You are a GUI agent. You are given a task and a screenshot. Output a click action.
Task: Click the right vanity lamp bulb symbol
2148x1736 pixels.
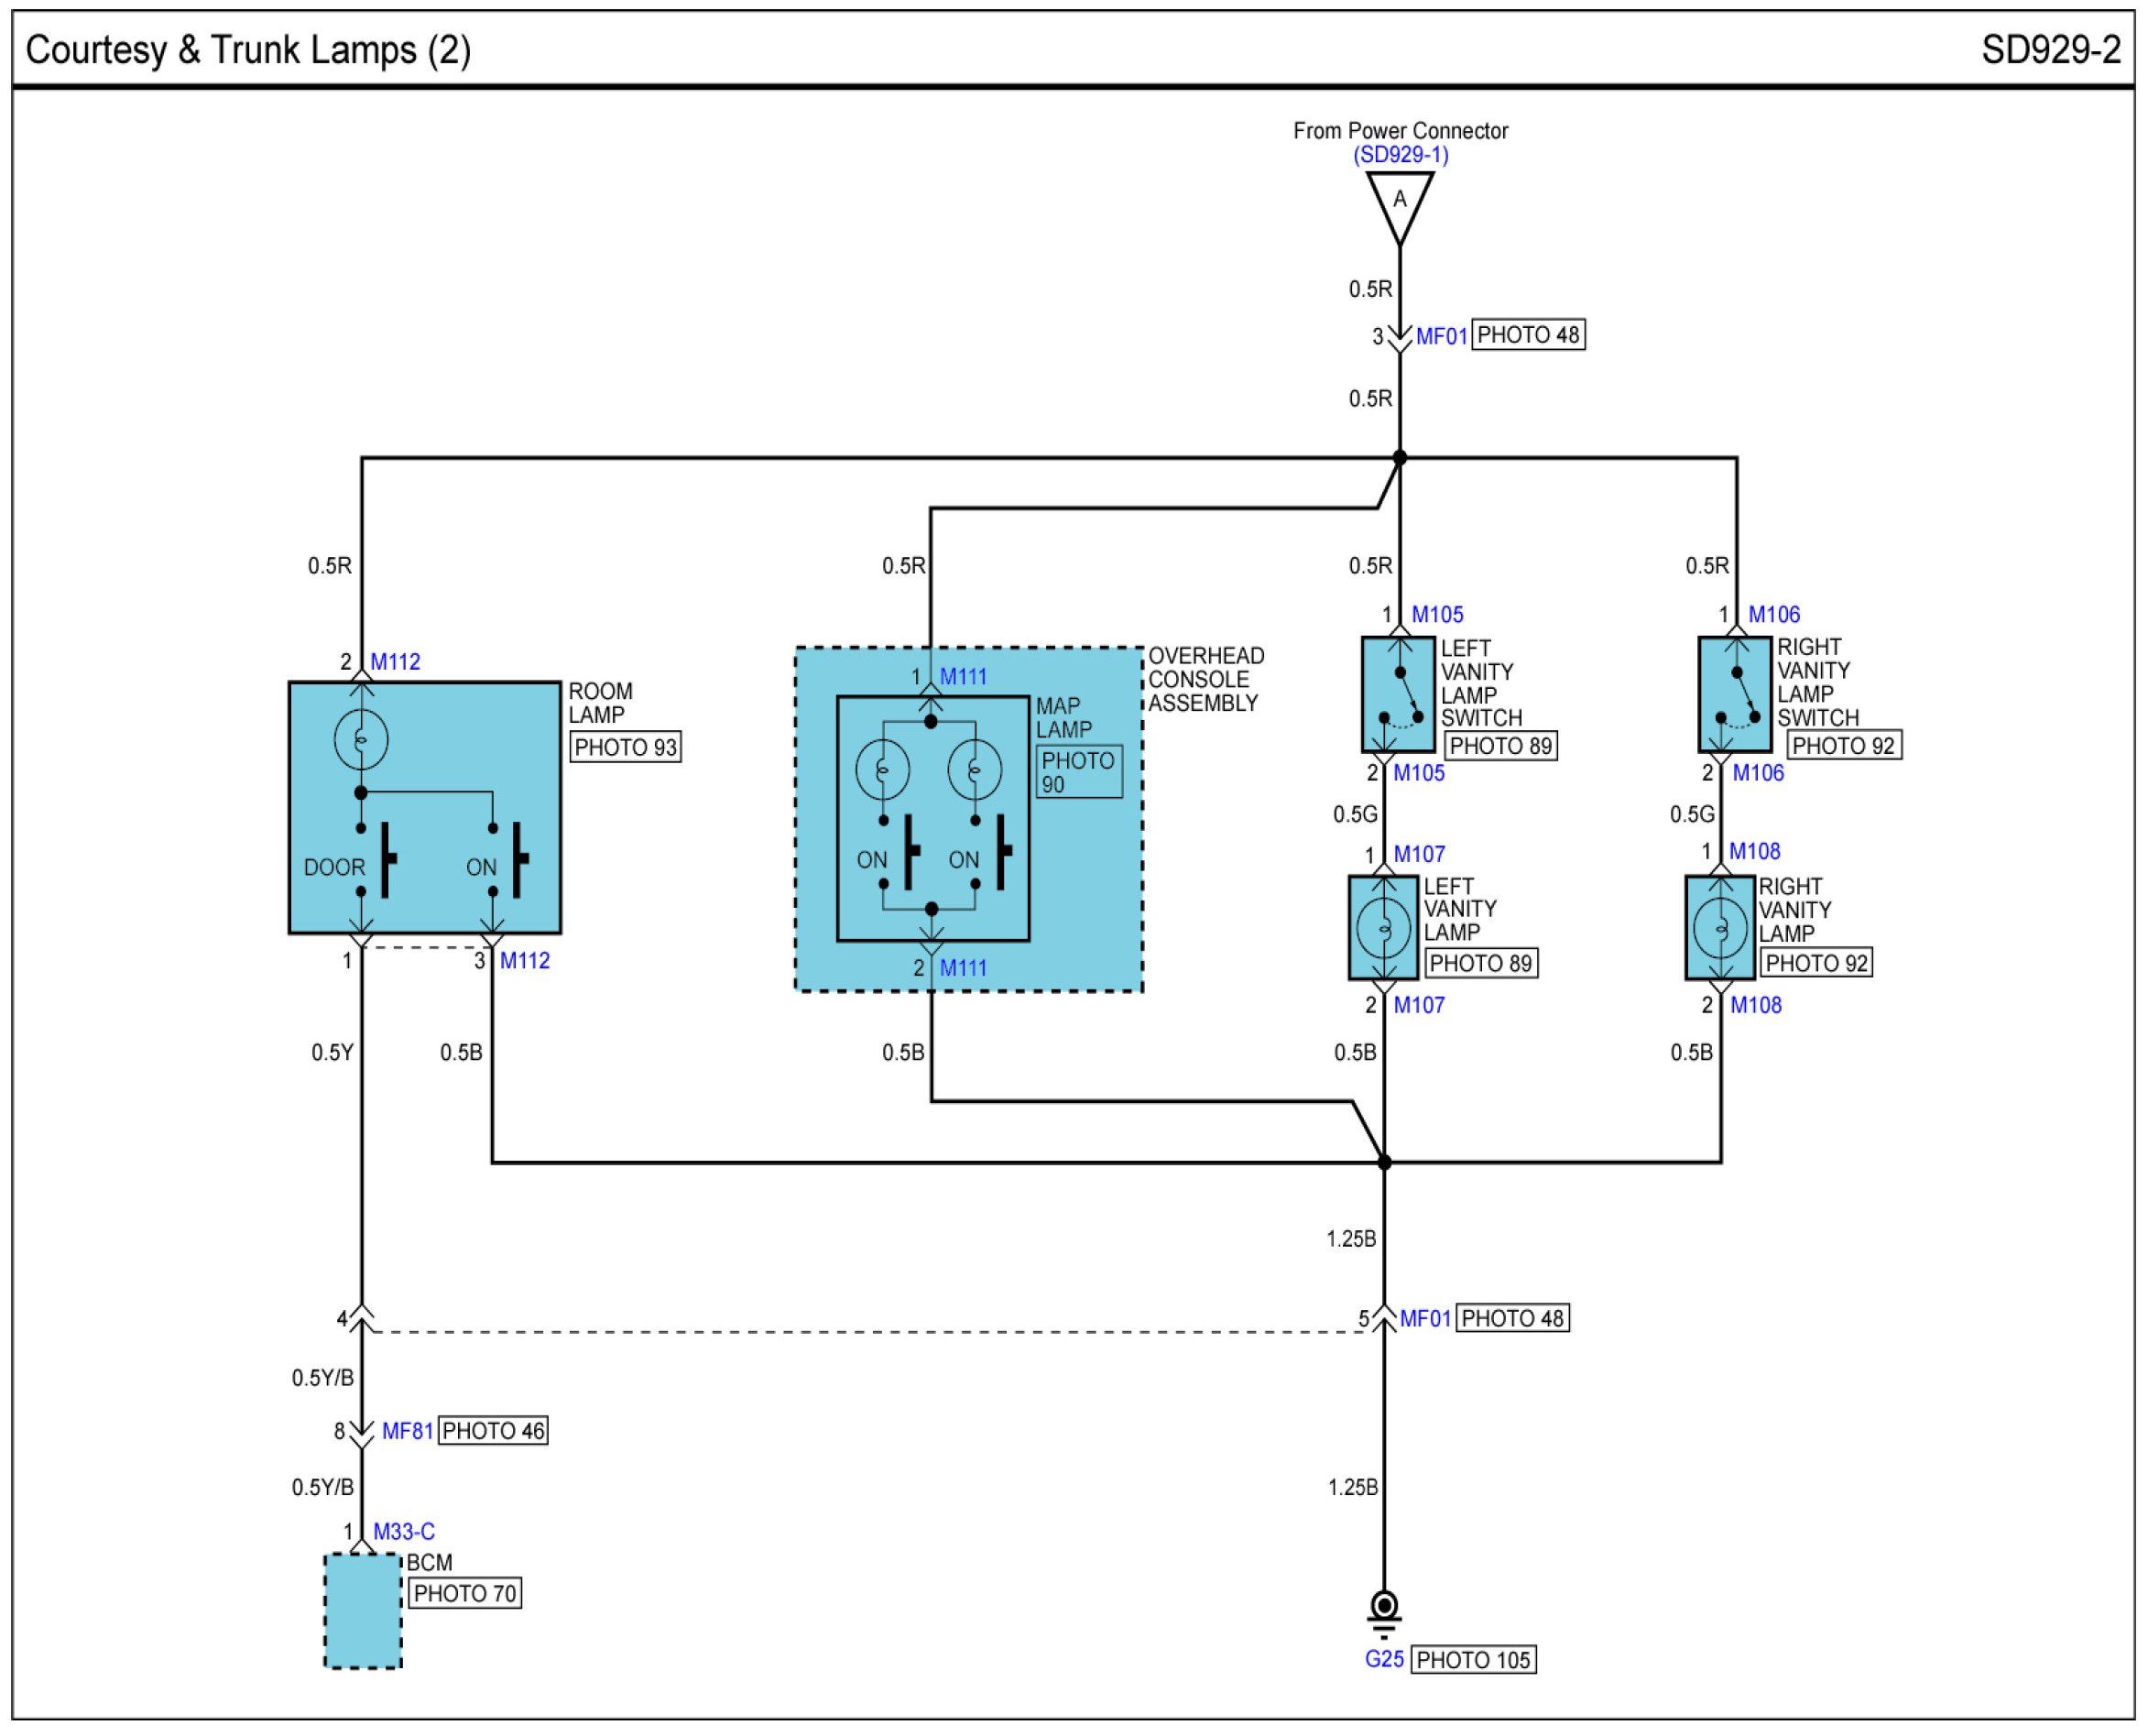1720,927
